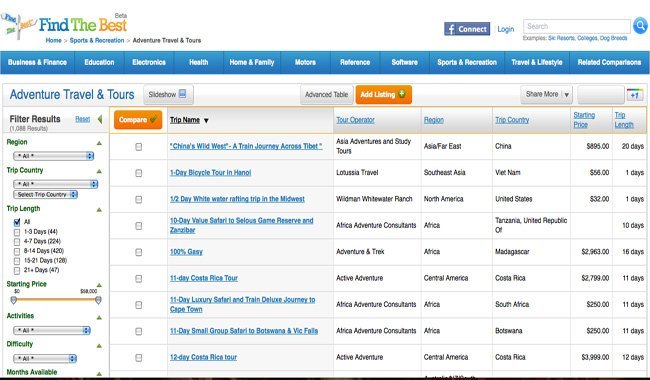Click into the Search input field

point(577,26)
